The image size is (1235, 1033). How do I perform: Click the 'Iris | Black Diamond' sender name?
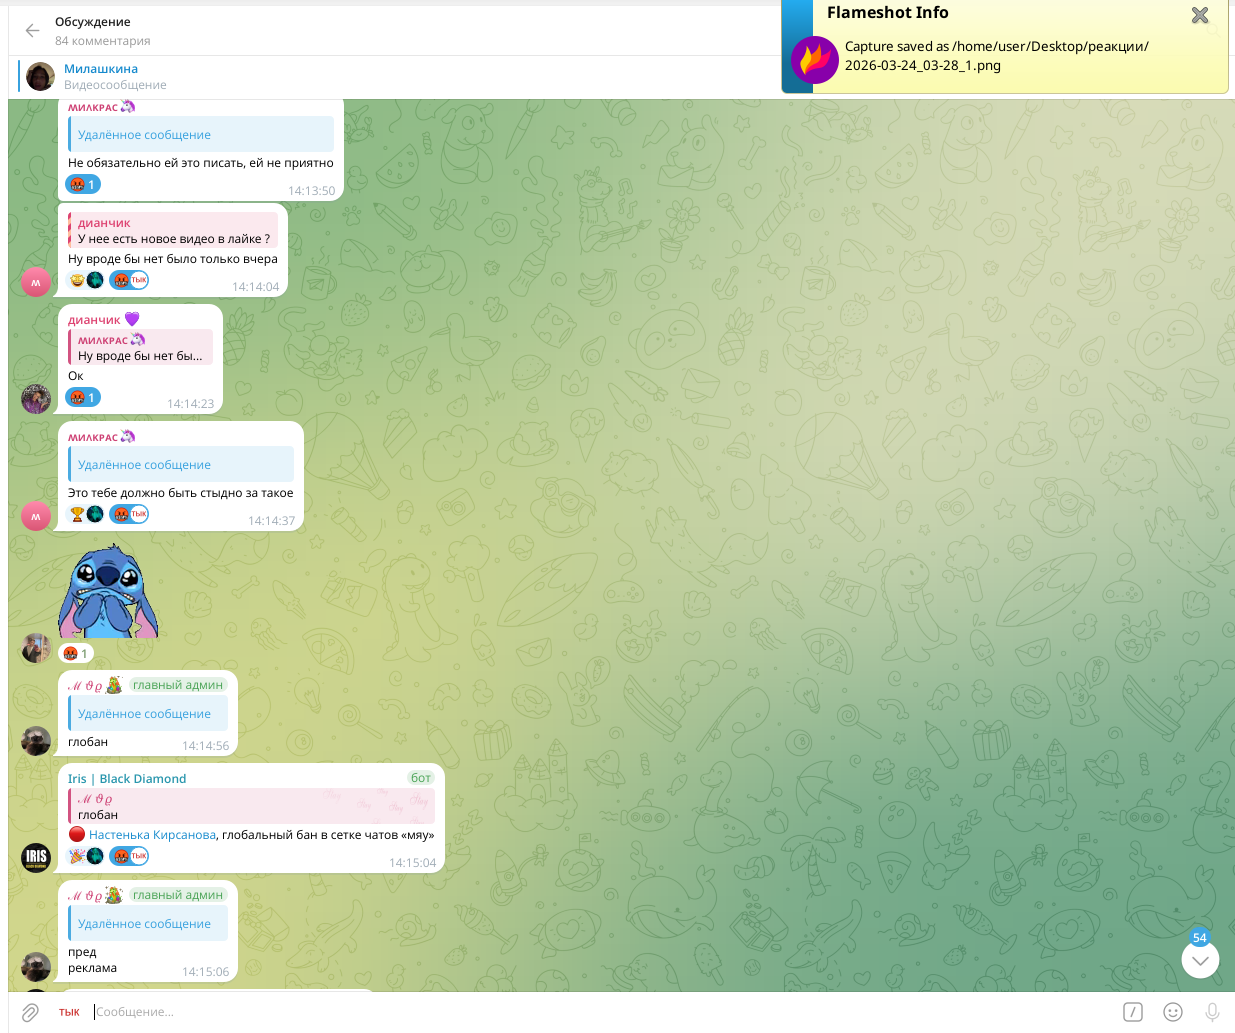tap(127, 779)
